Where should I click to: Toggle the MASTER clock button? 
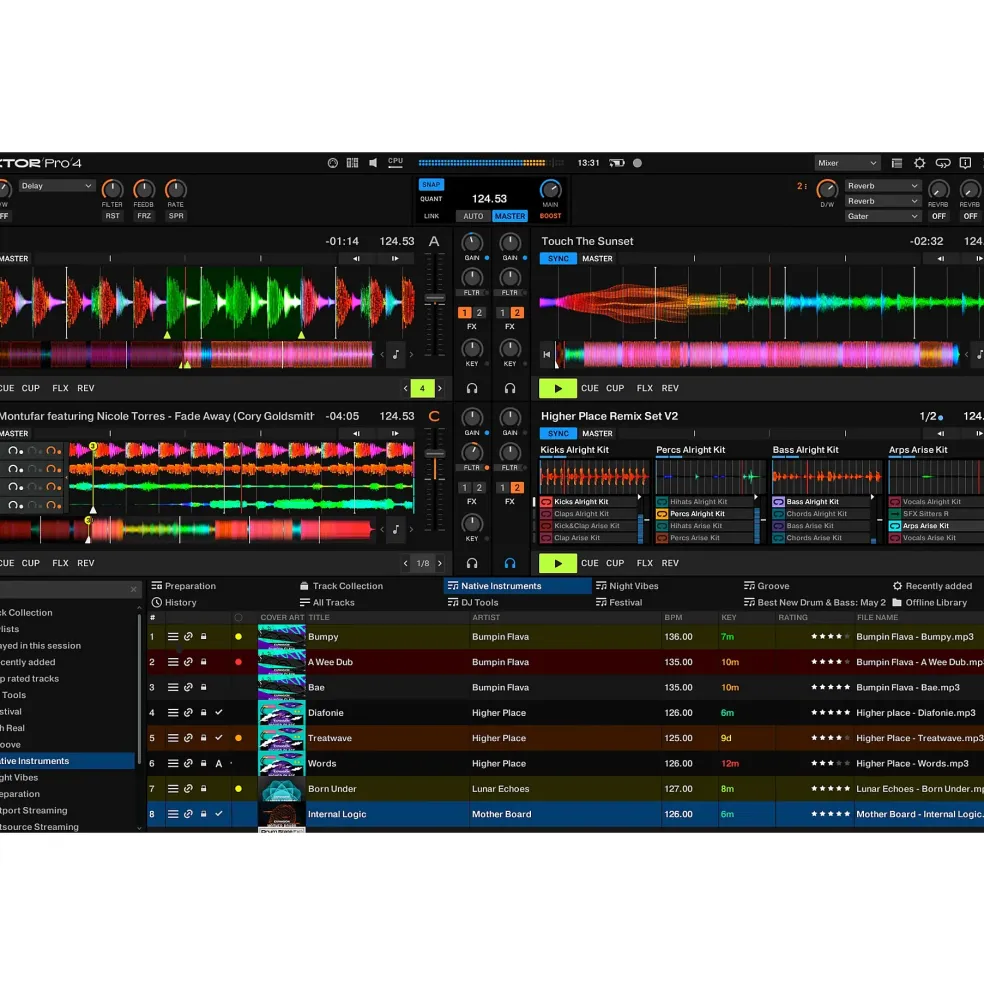510,215
